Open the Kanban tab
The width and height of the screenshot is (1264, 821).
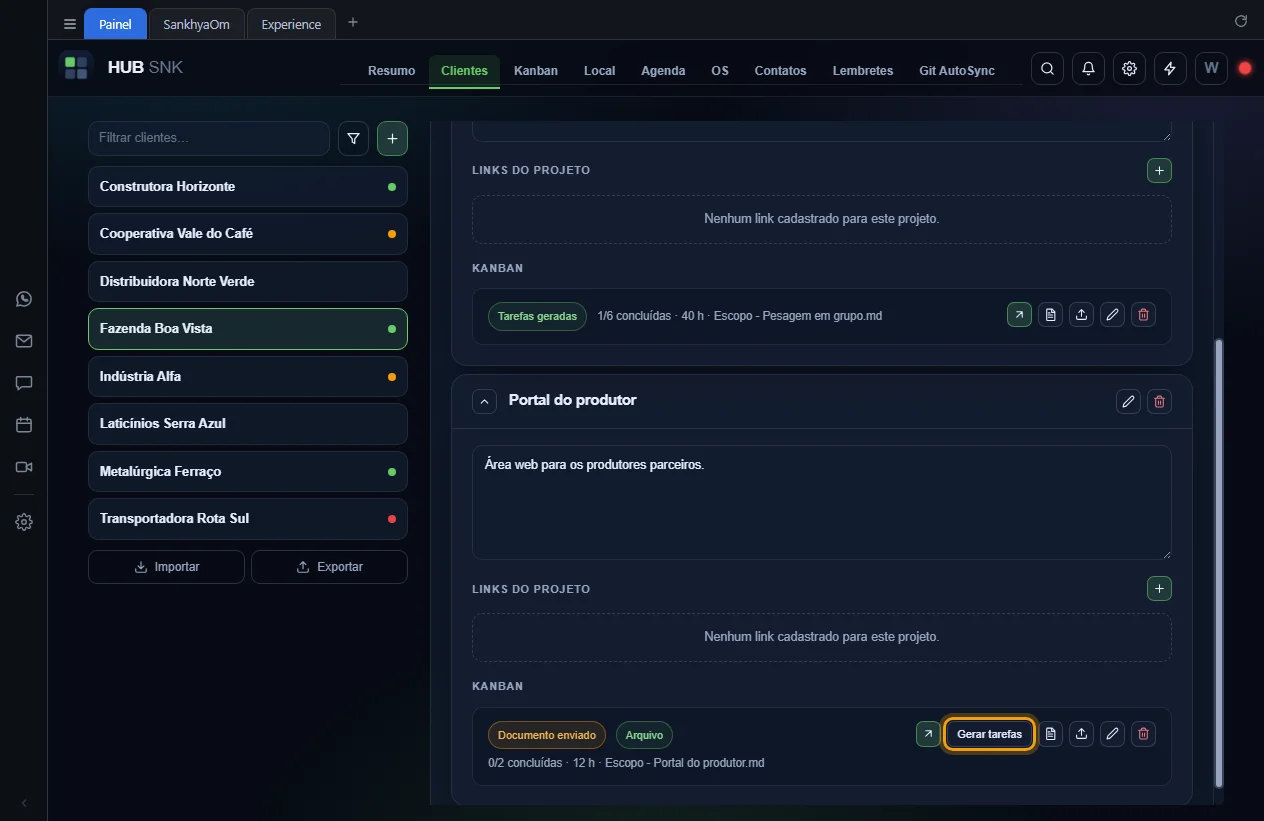pos(536,70)
